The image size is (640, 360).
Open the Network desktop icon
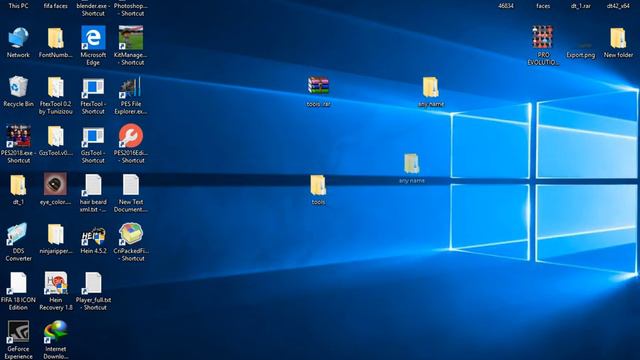coord(18,38)
